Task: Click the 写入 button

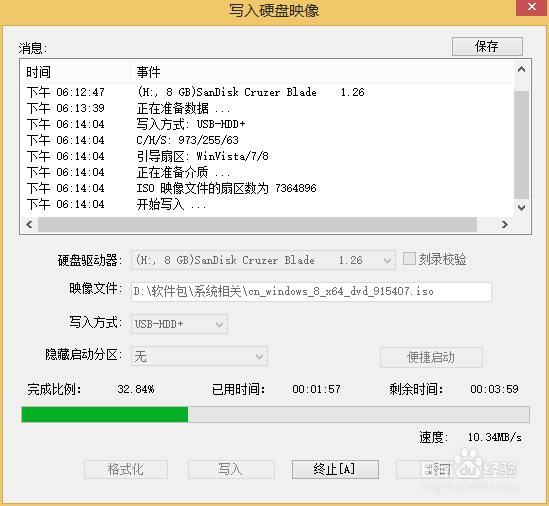Action: point(231,469)
